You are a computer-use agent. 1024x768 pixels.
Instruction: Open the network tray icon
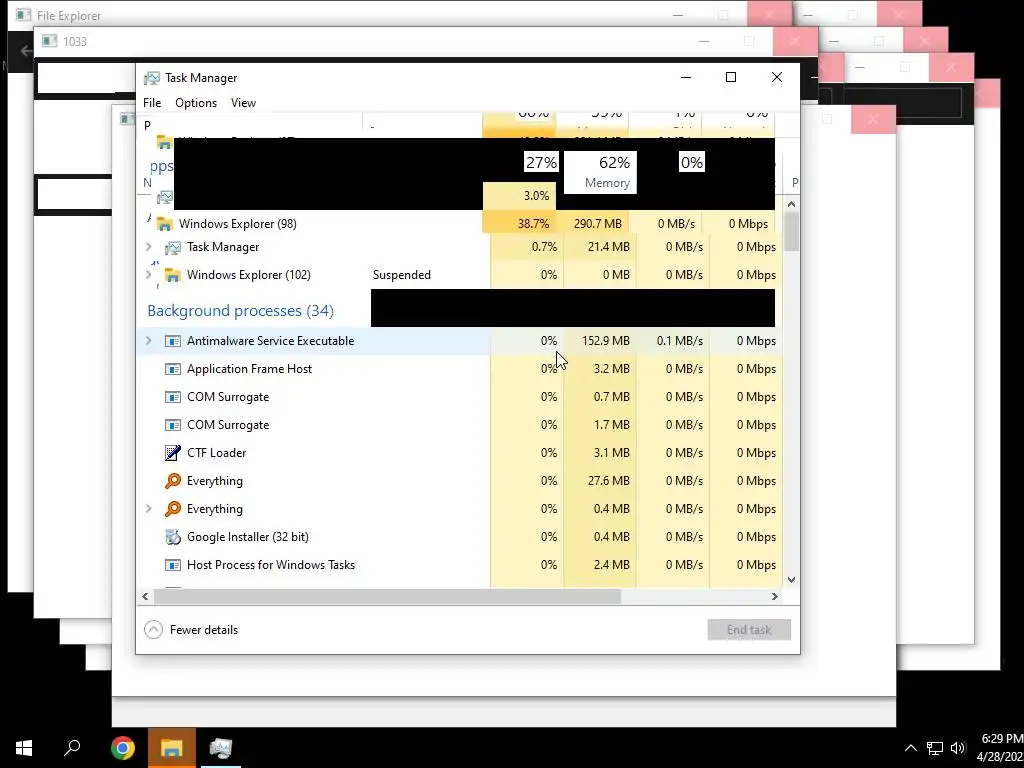(x=935, y=748)
